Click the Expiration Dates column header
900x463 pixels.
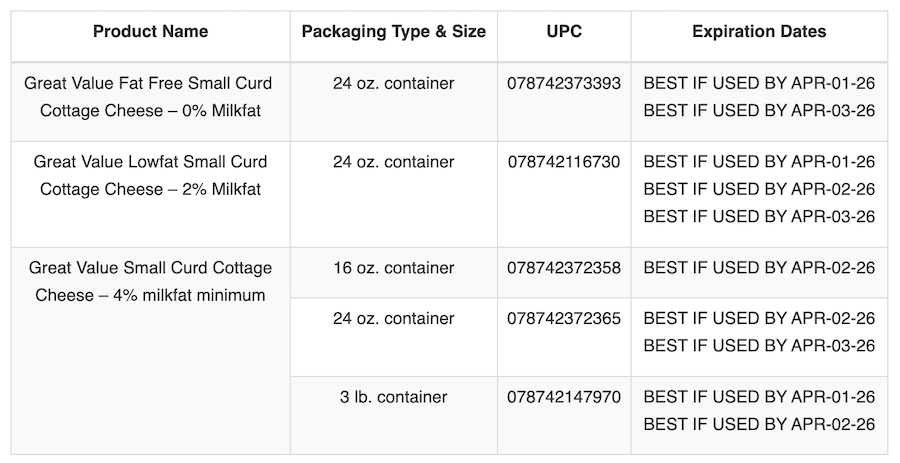pos(759,32)
